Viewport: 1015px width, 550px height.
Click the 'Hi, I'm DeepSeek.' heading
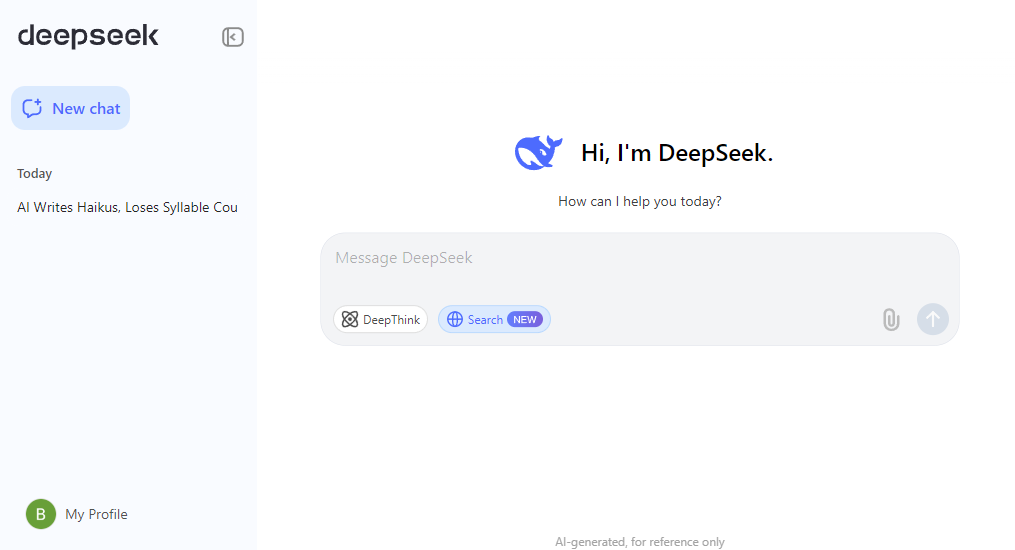tap(677, 153)
